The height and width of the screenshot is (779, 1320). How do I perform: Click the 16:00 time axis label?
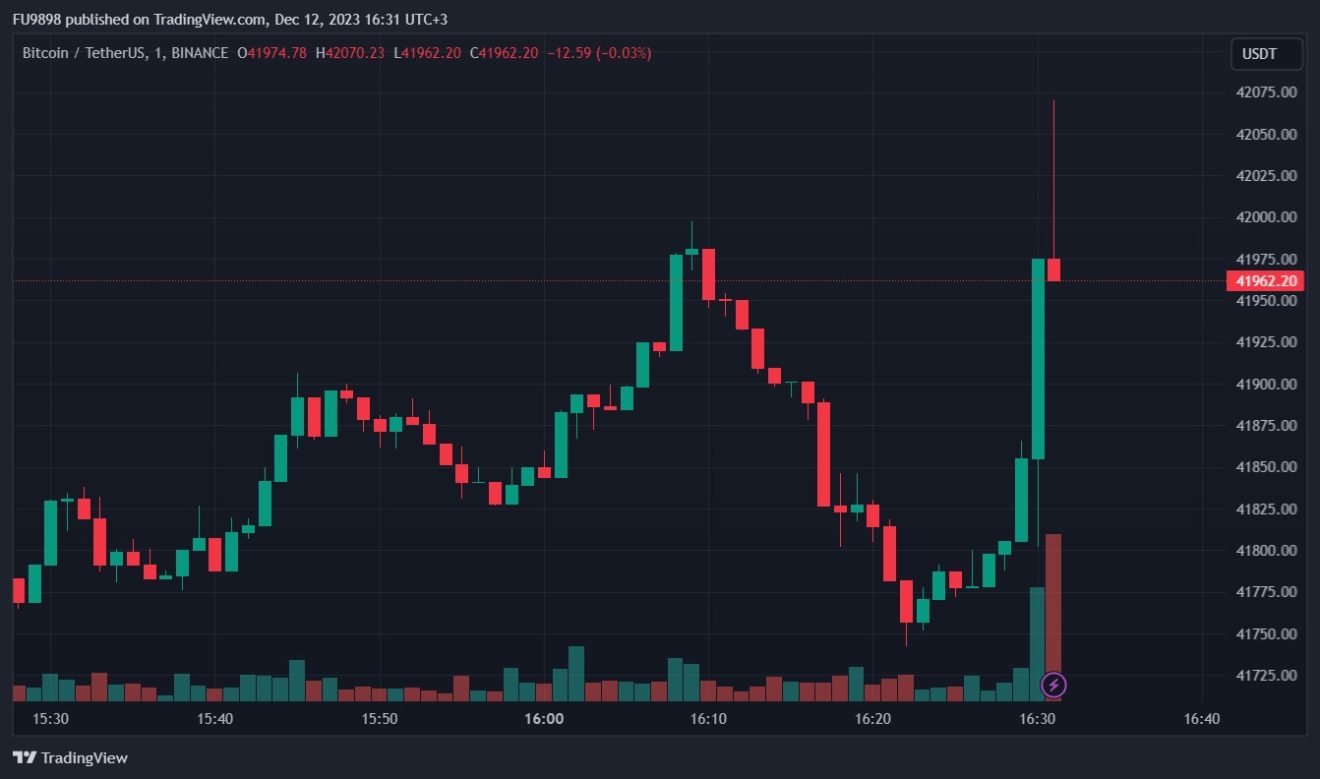(544, 719)
